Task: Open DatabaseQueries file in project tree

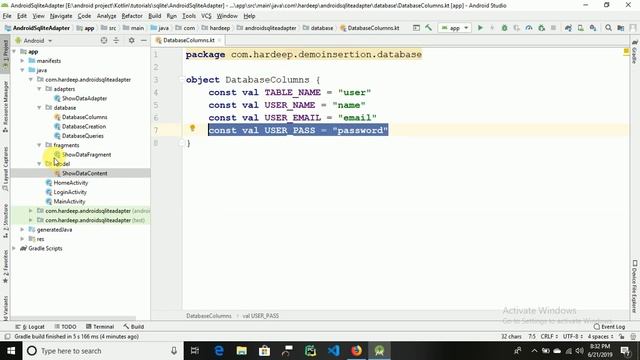Action: click(83, 136)
